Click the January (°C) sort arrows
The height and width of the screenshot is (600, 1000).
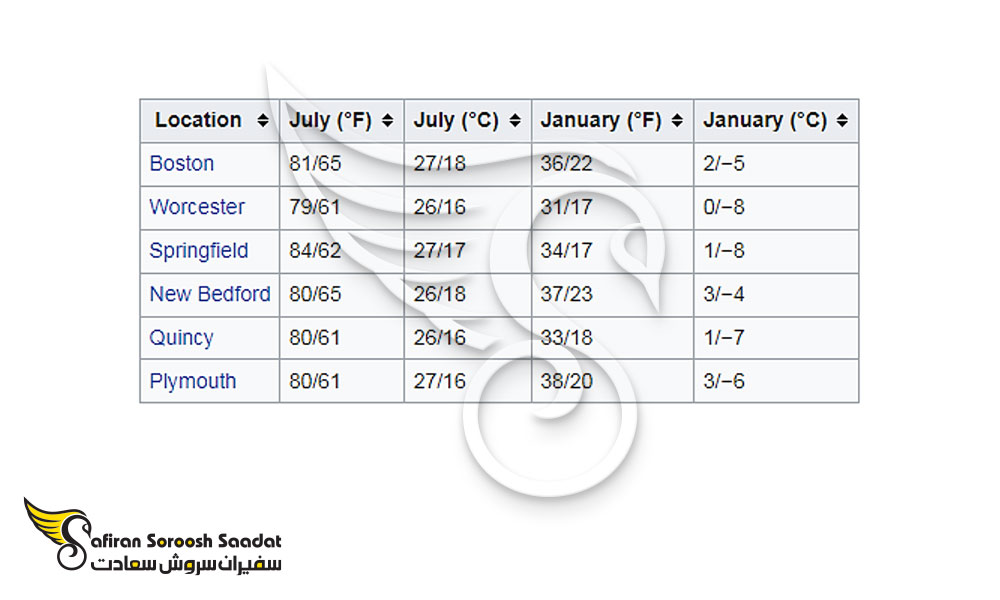[842, 120]
